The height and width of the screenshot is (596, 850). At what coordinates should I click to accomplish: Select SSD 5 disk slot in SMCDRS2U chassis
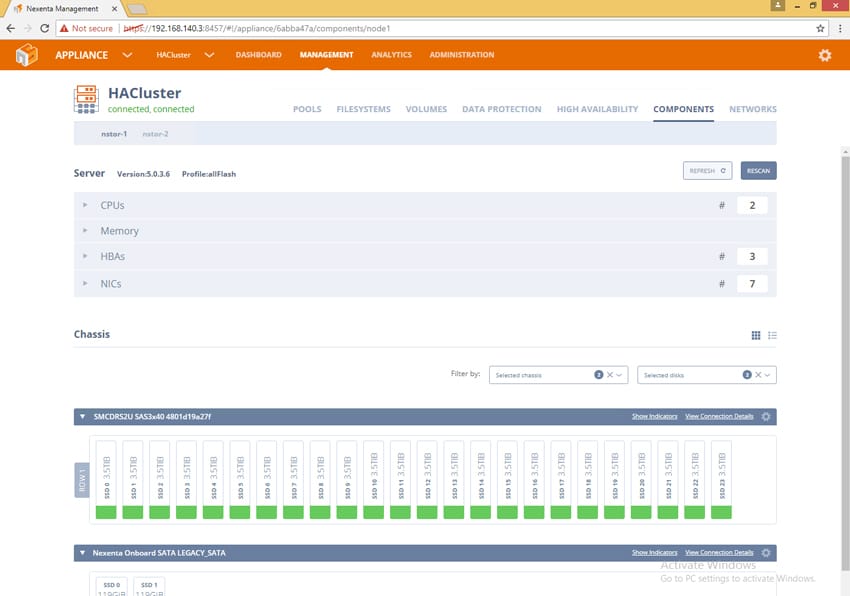pos(240,479)
